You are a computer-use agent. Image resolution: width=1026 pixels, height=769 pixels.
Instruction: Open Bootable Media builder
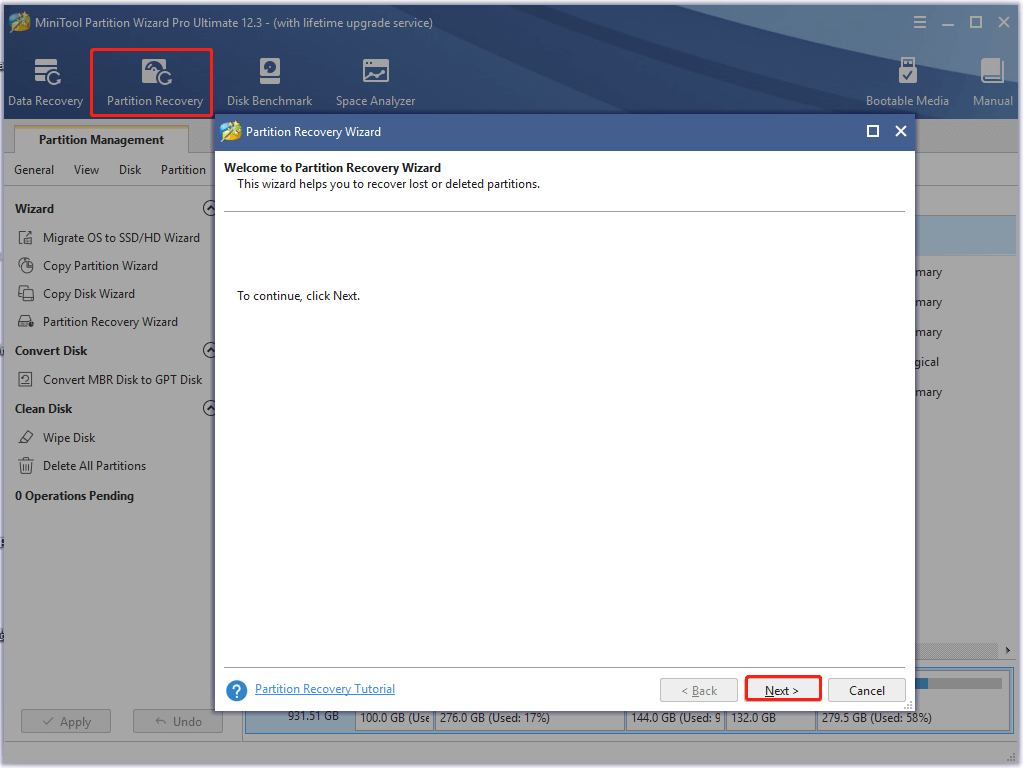[x=907, y=82]
